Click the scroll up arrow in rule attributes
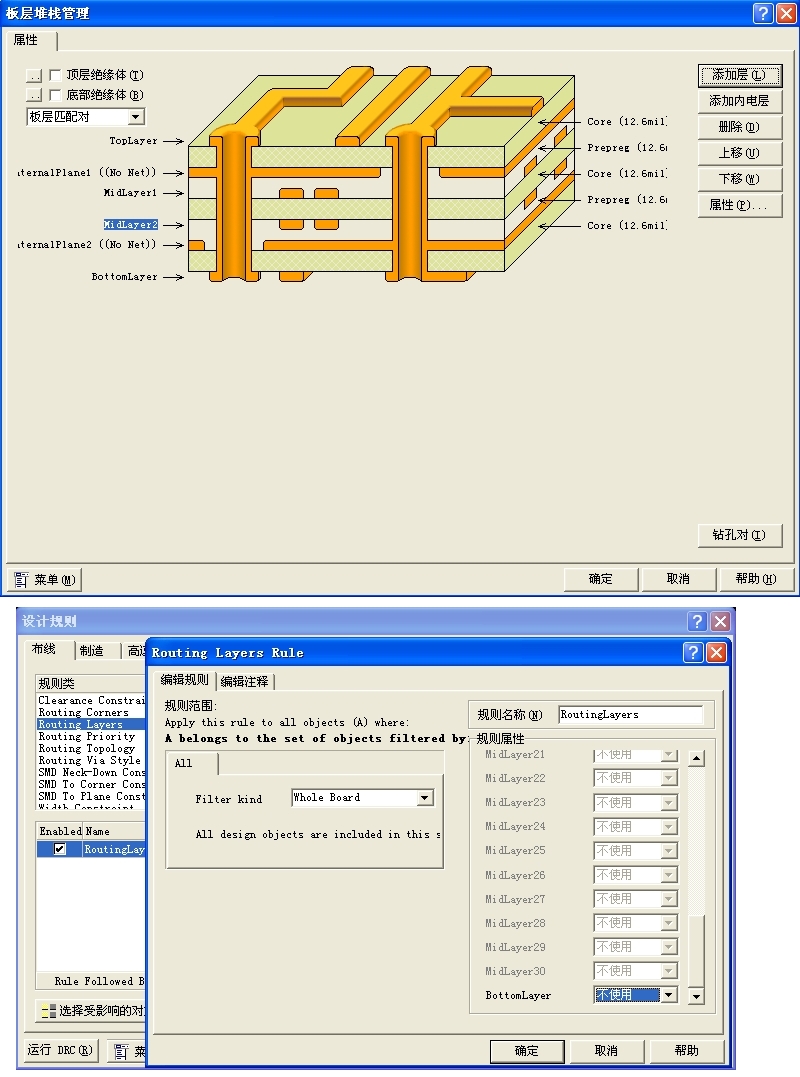This screenshot has width=800, height=1077. pos(696,758)
